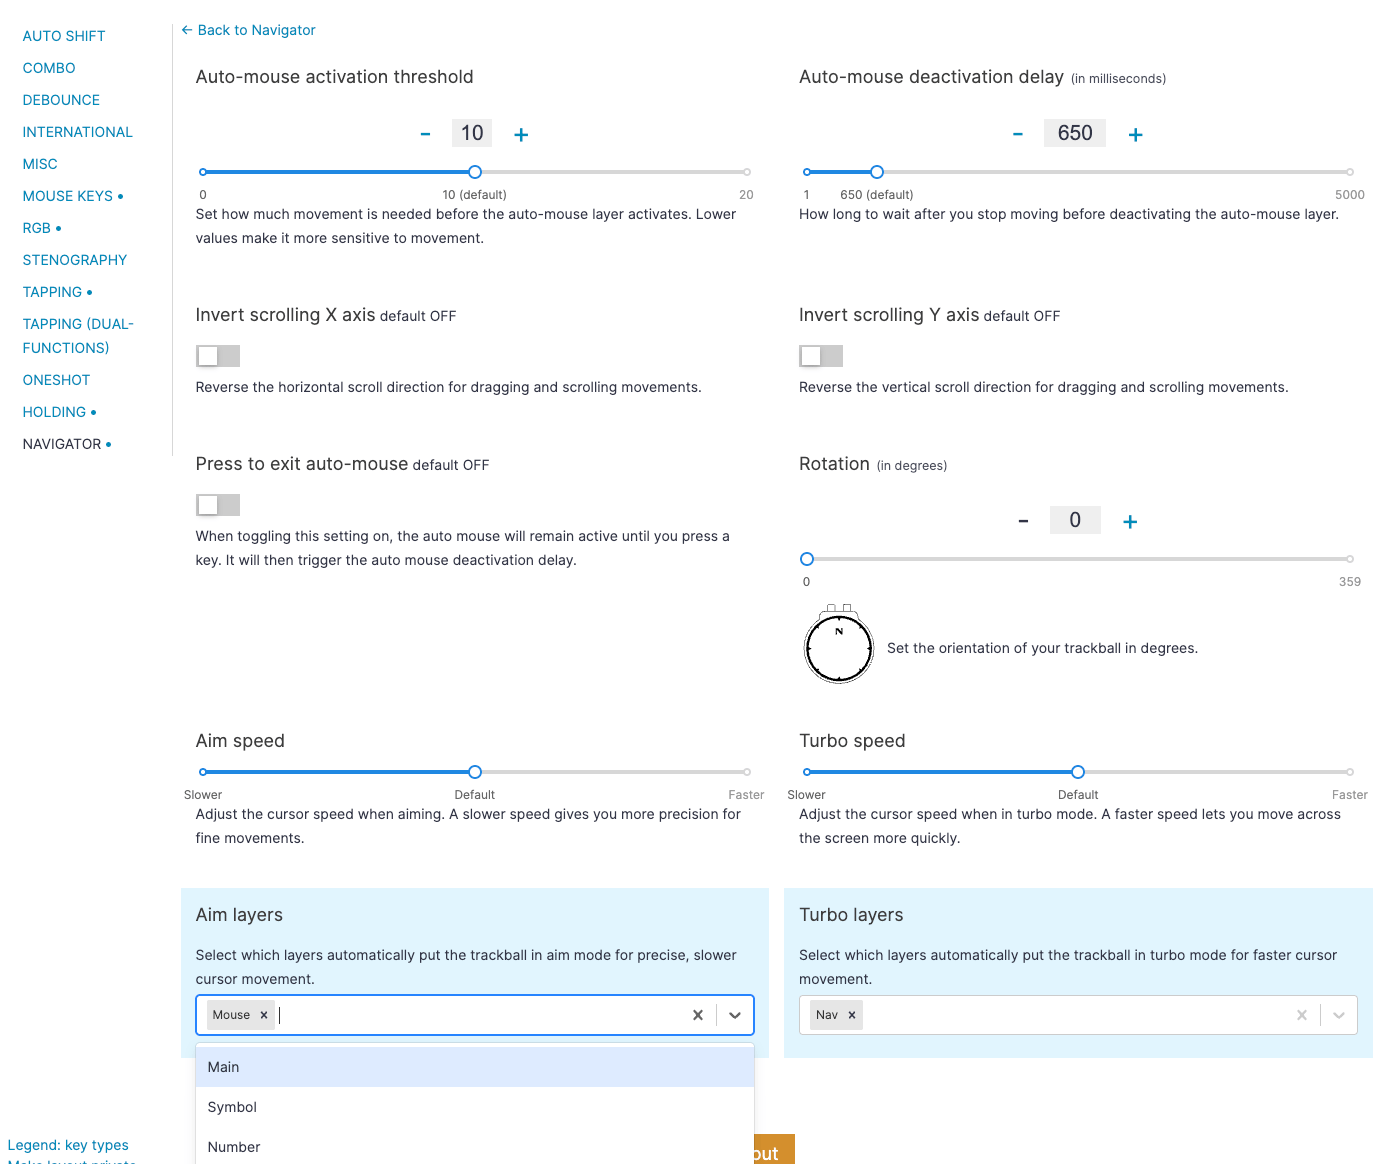Select Symbol from the layers dropdown list
The image size is (1395, 1164).
[x=231, y=1107]
